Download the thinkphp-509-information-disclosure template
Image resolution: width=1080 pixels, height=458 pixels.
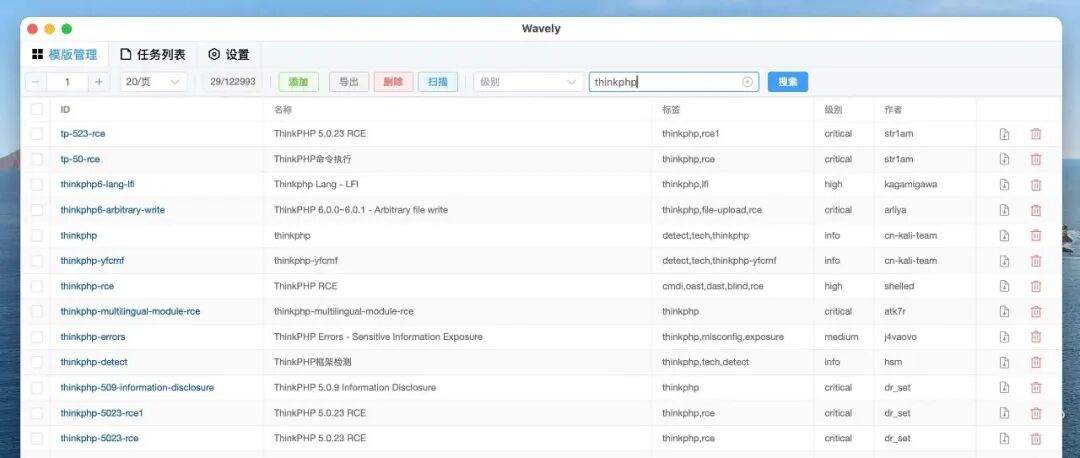pyautogui.click(x=1004, y=388)
